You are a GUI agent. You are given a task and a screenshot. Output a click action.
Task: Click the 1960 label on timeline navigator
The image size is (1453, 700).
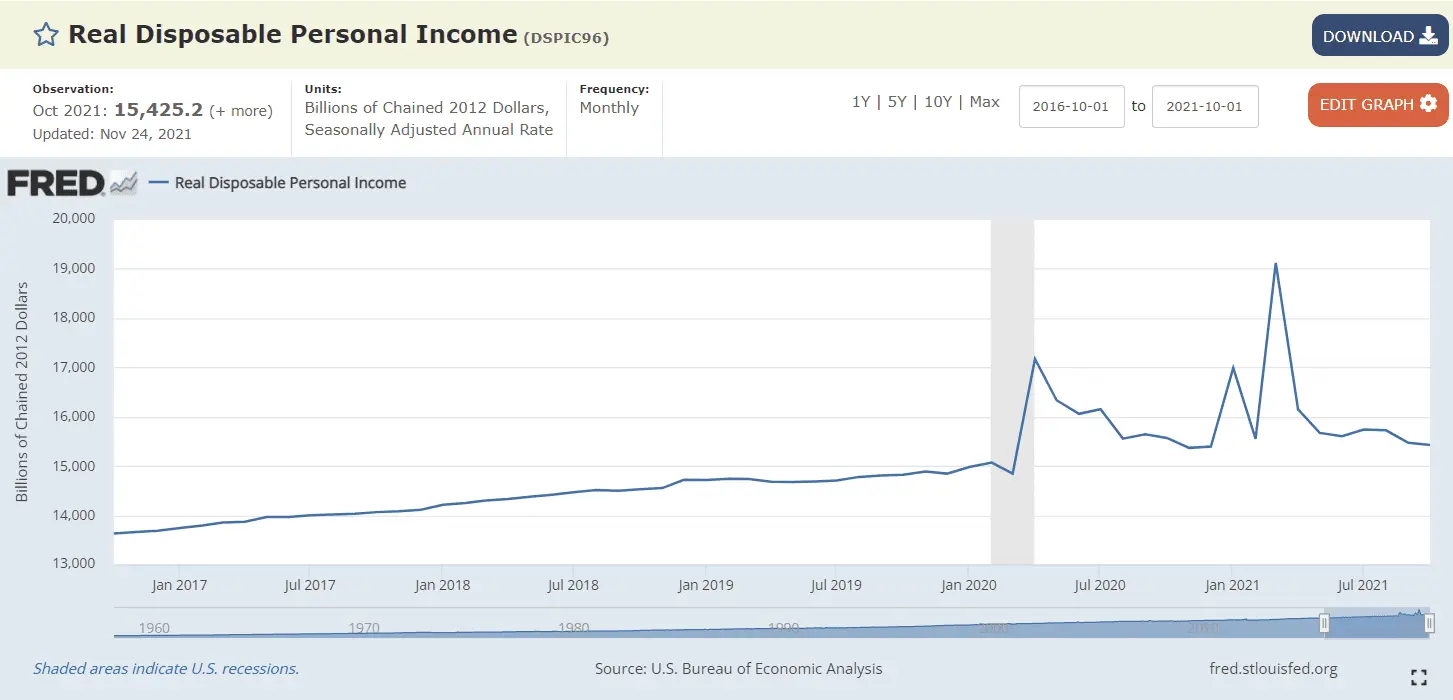coord(154,628)
